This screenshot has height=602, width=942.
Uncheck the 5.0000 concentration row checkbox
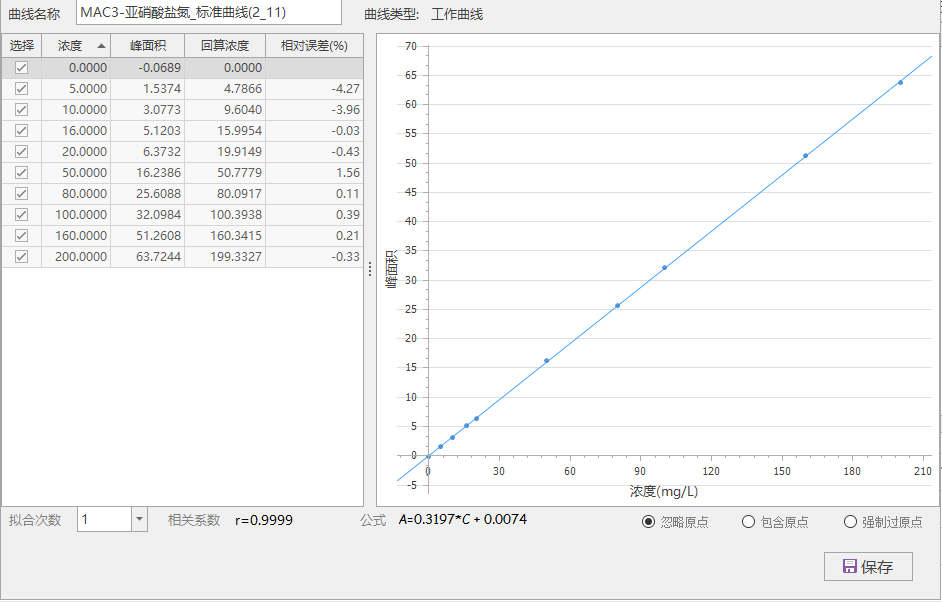21,89
